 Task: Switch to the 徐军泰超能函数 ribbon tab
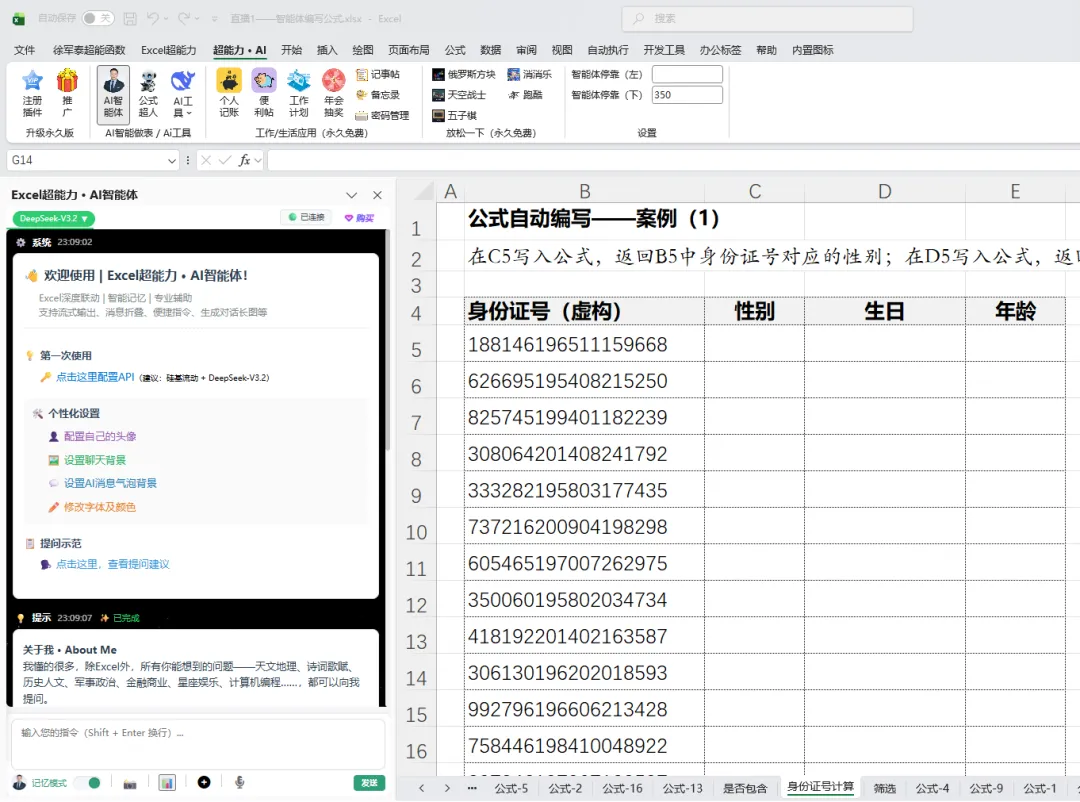pos(89,50)
